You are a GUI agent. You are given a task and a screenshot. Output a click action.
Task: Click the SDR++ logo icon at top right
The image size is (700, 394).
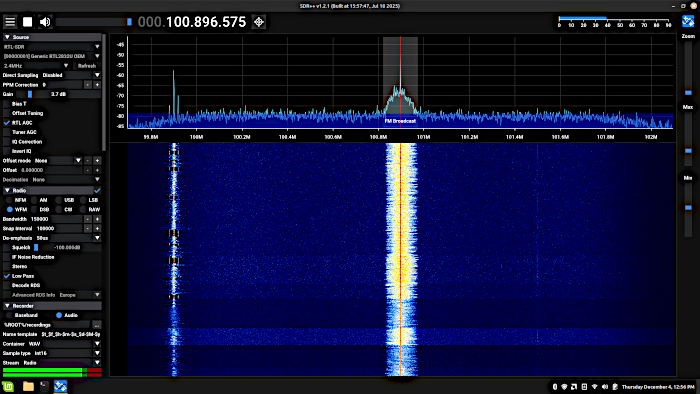[688, 21]
